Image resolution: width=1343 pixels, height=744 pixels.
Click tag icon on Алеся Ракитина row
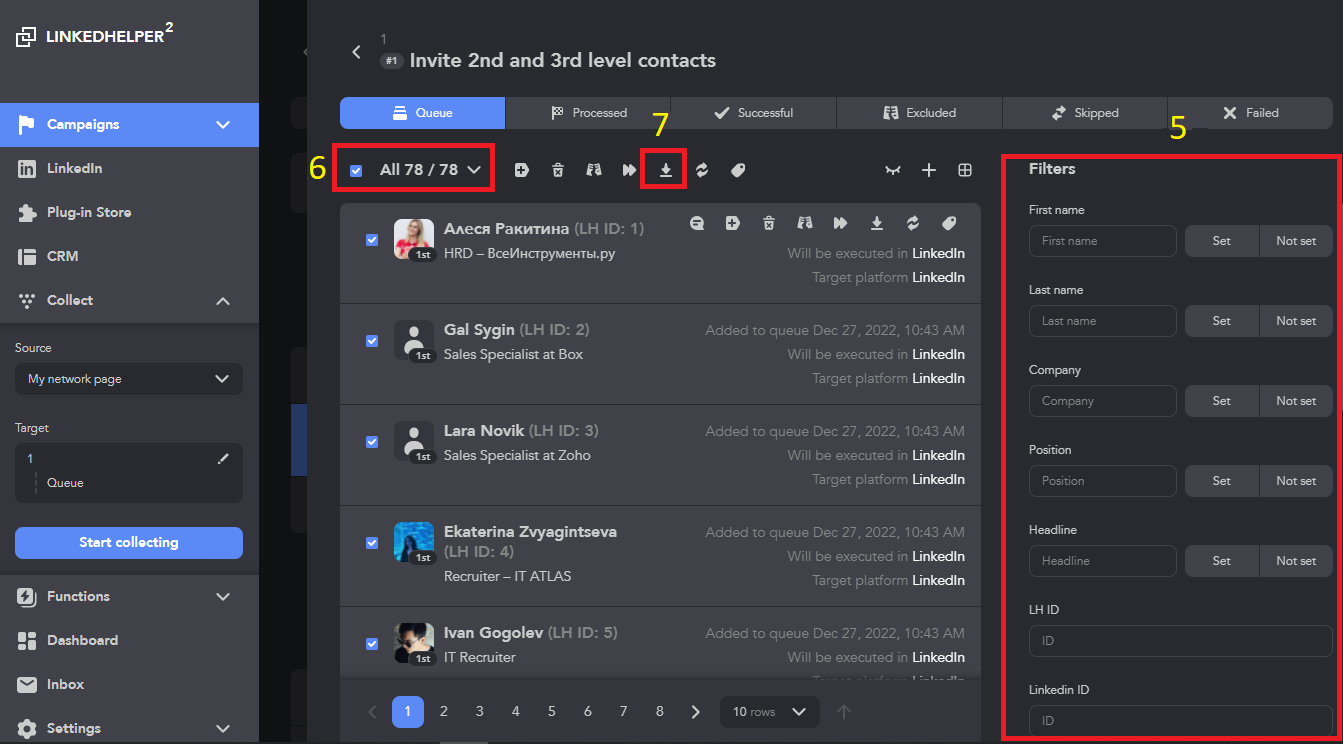tap(949, 223)
